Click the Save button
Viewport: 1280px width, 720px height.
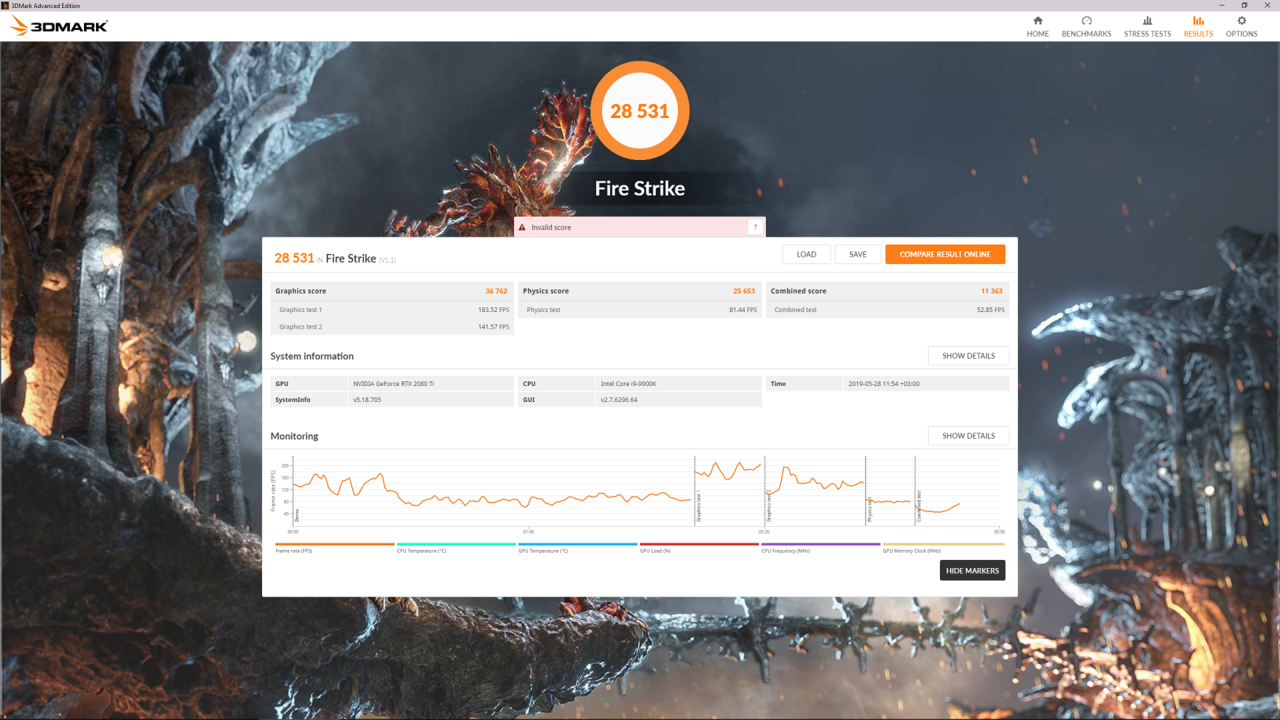point(858,254)
